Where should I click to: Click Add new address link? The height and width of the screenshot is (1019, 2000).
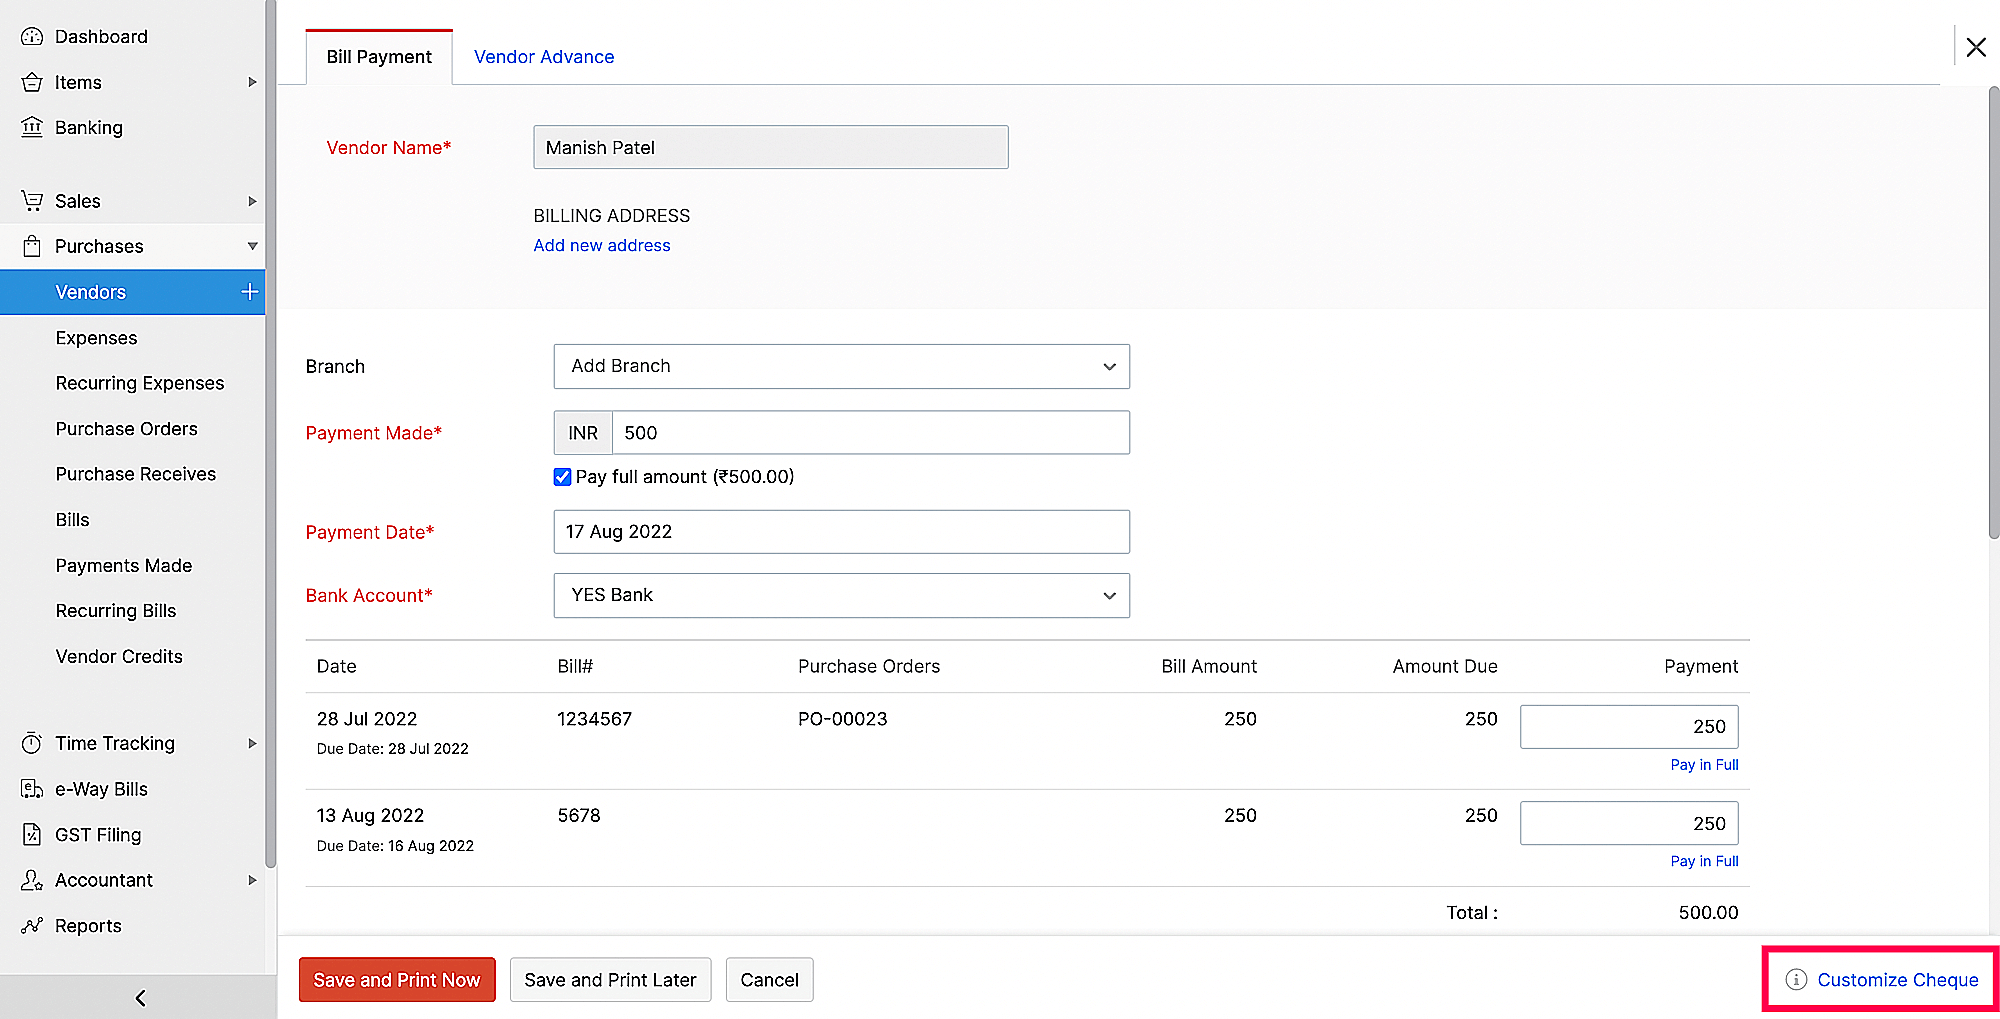click(x=602, y=245)
